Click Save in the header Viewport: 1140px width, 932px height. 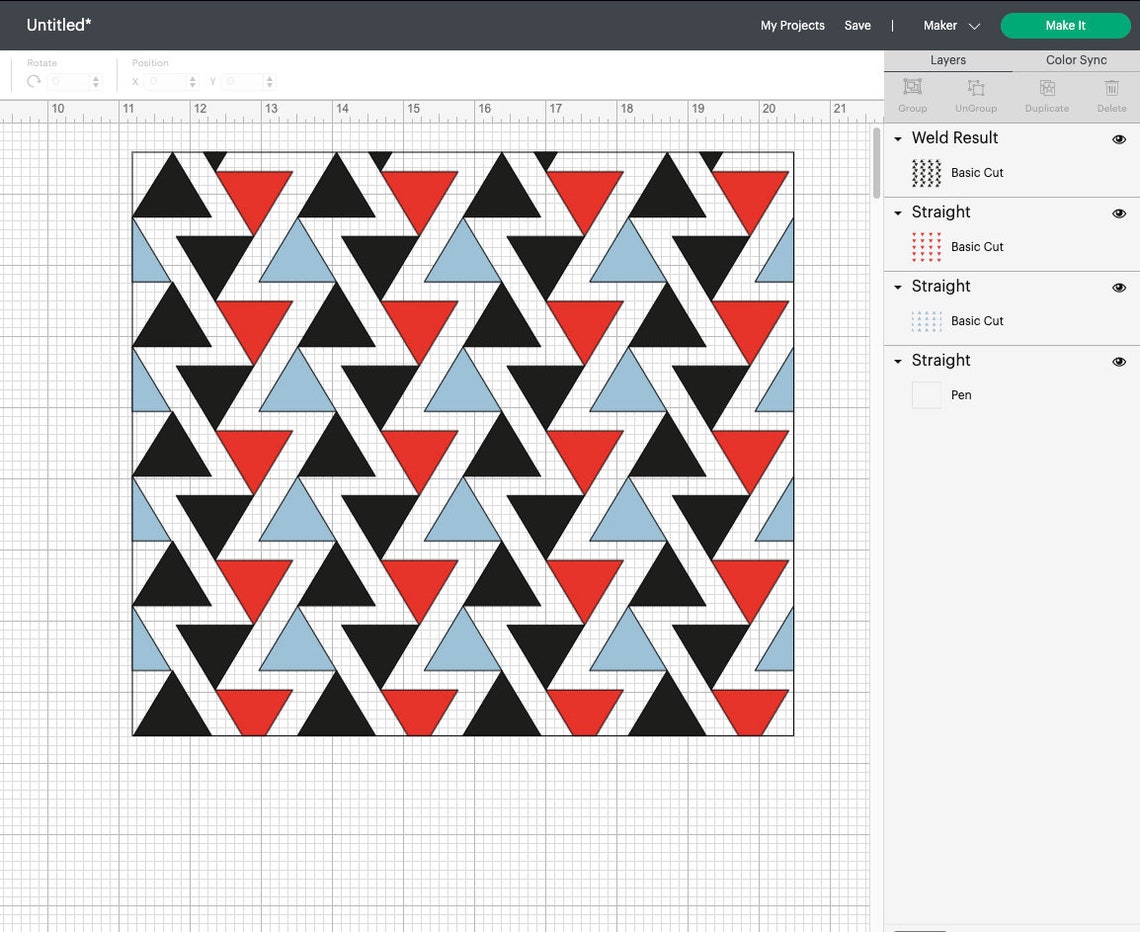click(x=857, y=25)
